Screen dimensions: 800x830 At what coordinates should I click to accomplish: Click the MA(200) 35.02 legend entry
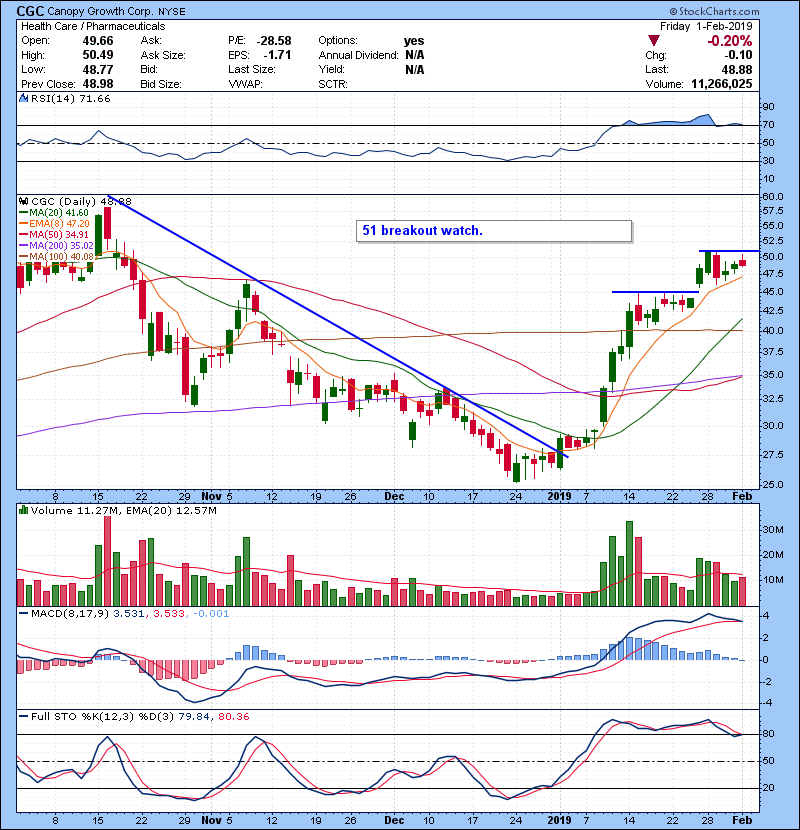pyautogui.click(x=56, y=246)
